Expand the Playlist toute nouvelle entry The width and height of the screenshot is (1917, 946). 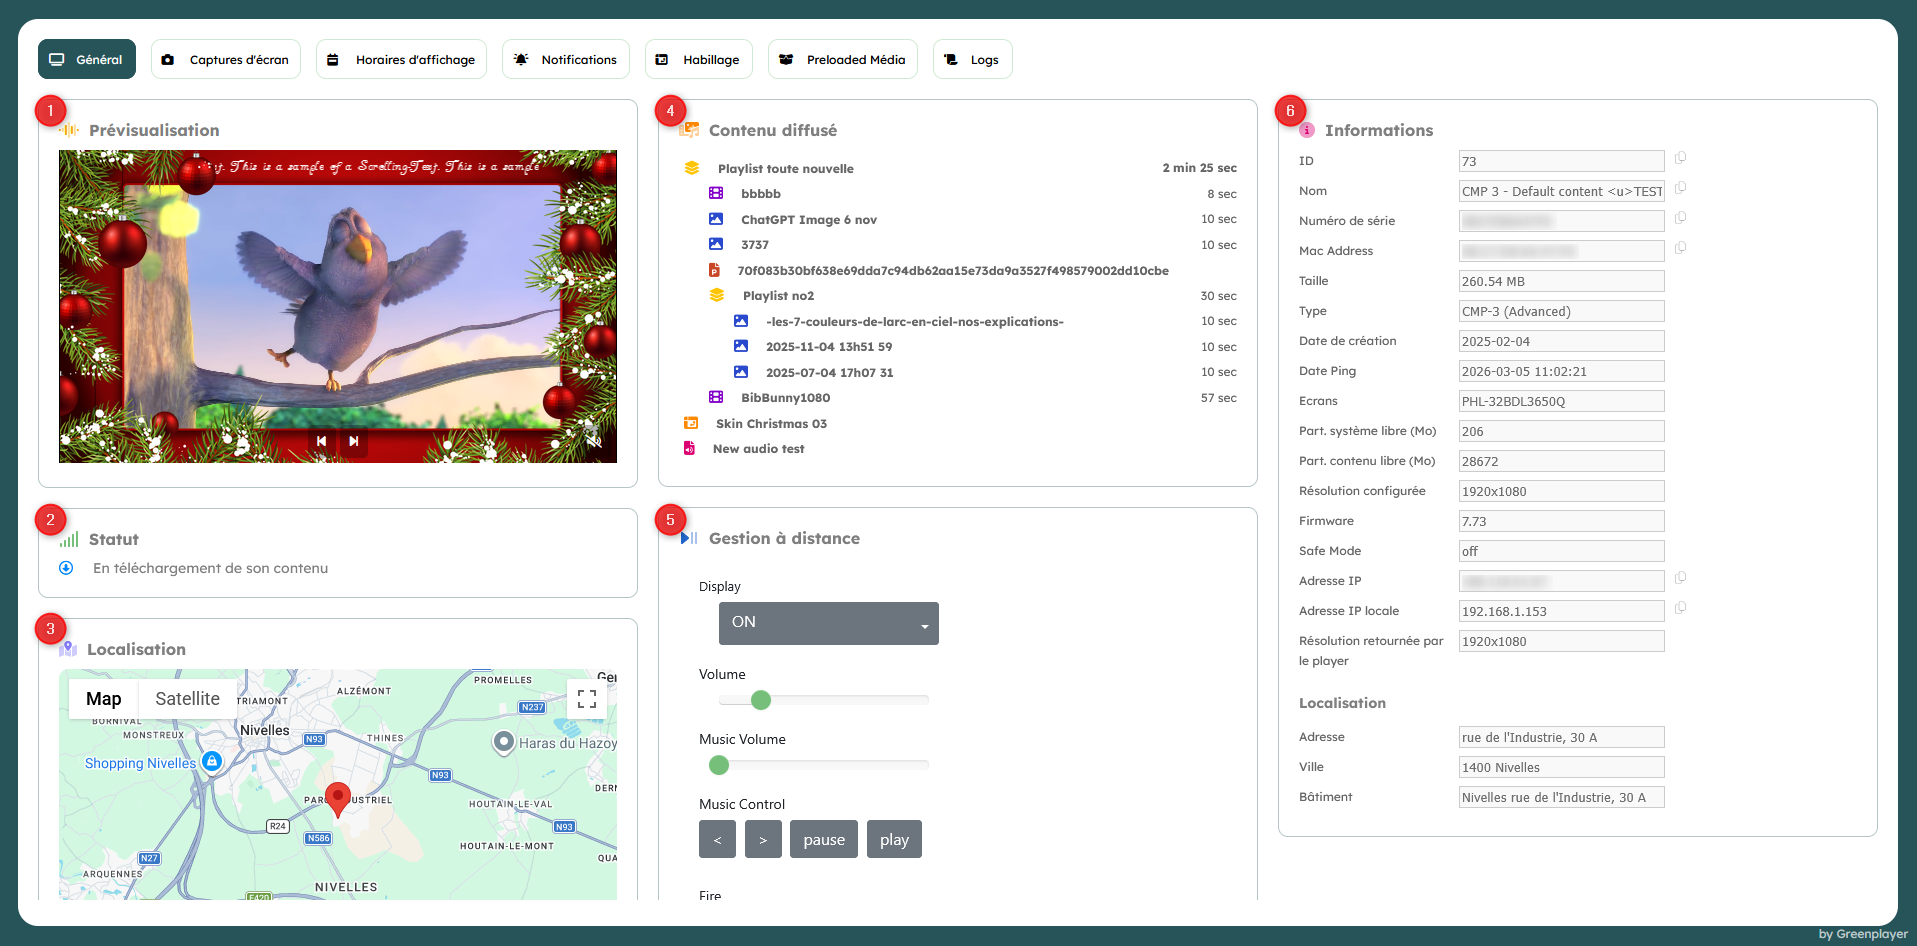click(x=785, y=169)
